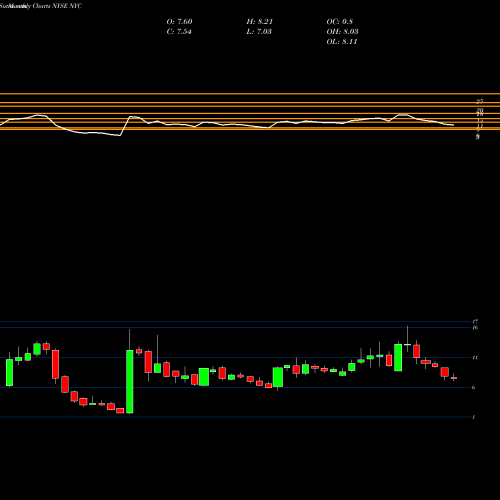Click the price axis label 1
Viewport: 500px width, 500px height.
click(x=474, y=417)
